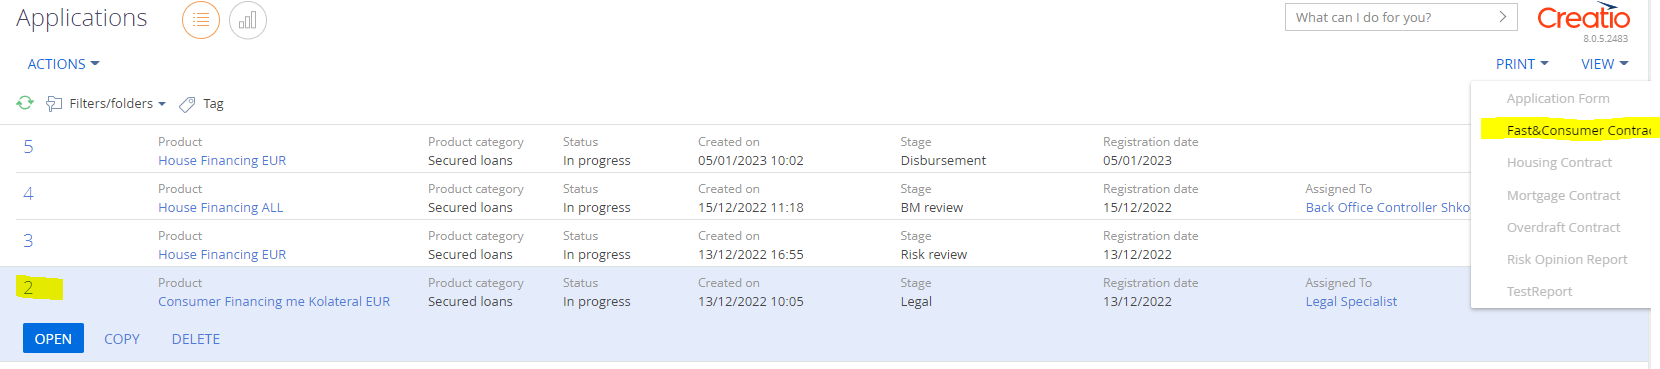Image resolution: width=1660 pixels, height=369 pixels.
Task: Delete the selected application record
Action: tap(196, 339)
